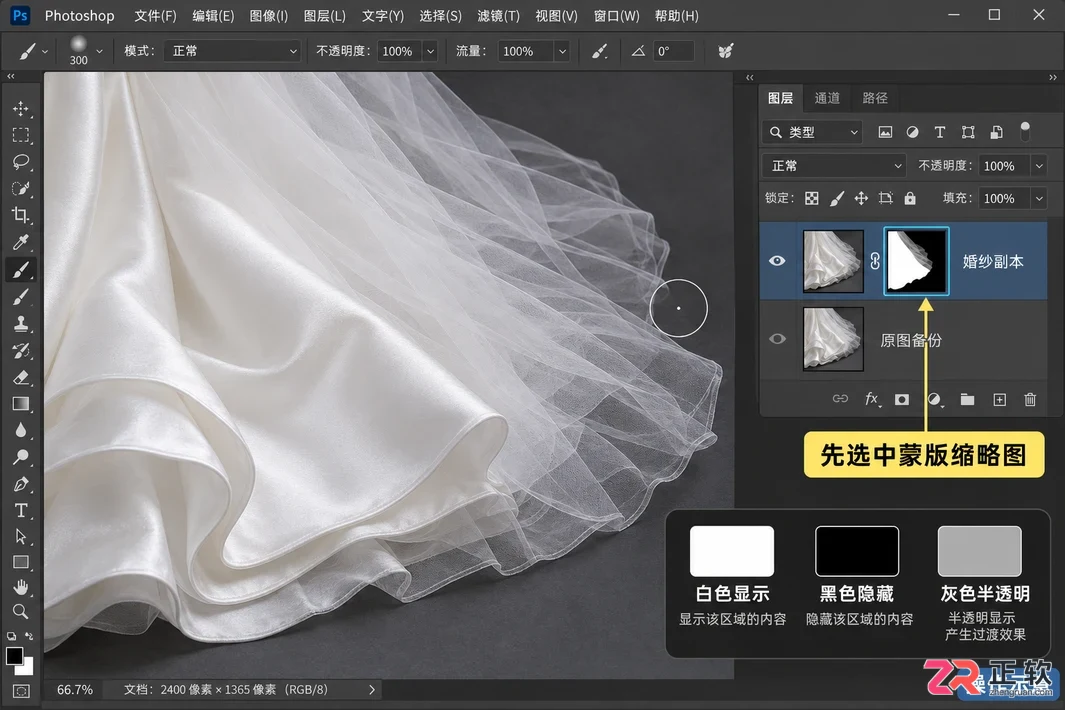Image resolution: width=1065 pixels, height=710 pixels.
Task: Open the 编辑(E) menu
Action: (213, 16)
